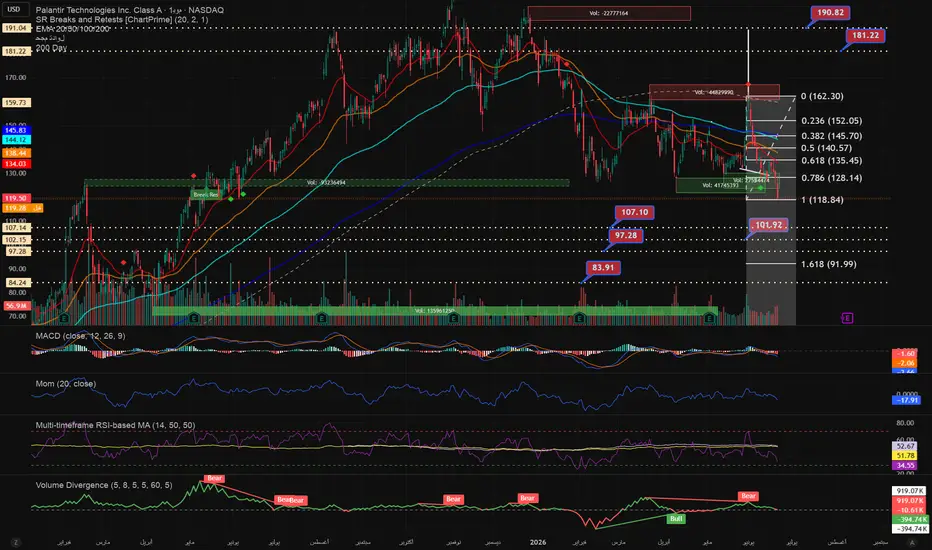The width and height of the screenshot is (932, 550).
Task: Click the 84.24 price axis label
Action: click(x=16, y=283)
